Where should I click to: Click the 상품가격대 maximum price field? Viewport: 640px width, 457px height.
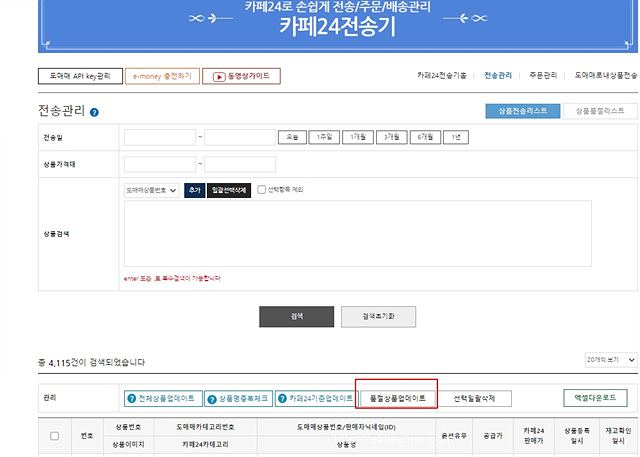point(240,164)
